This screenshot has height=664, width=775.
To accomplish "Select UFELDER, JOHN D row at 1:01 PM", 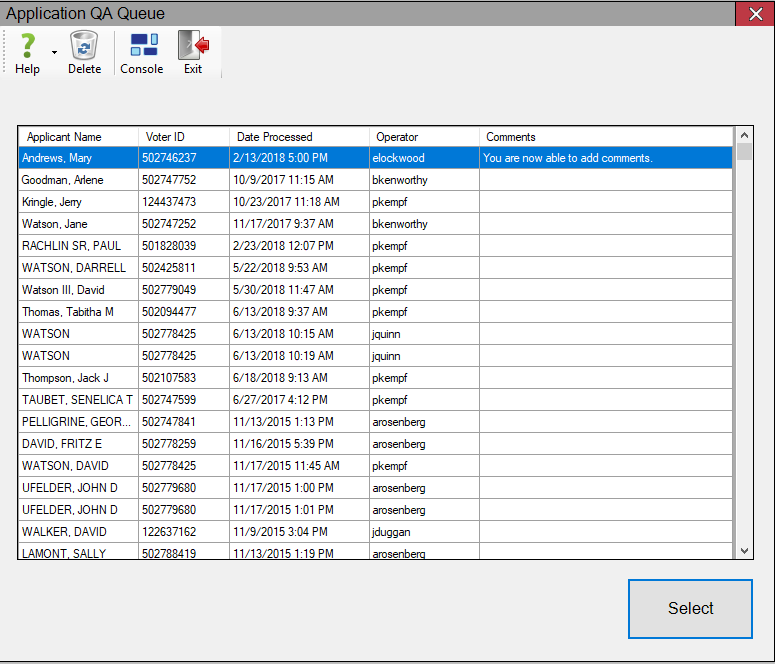I will click(x=375, y=510).
